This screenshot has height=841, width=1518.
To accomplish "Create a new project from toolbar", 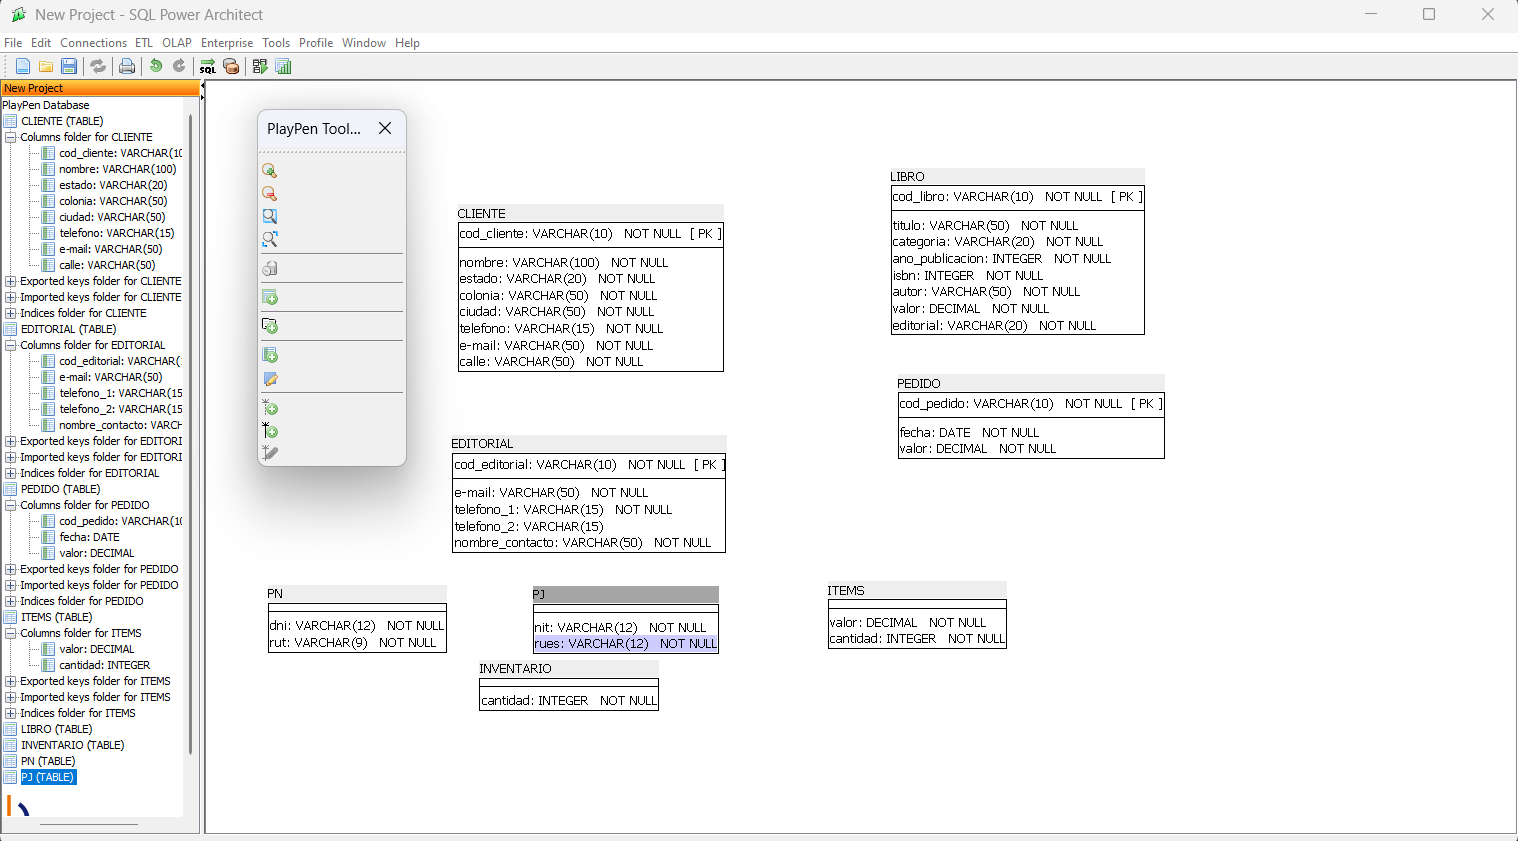I will pos(22,66).
